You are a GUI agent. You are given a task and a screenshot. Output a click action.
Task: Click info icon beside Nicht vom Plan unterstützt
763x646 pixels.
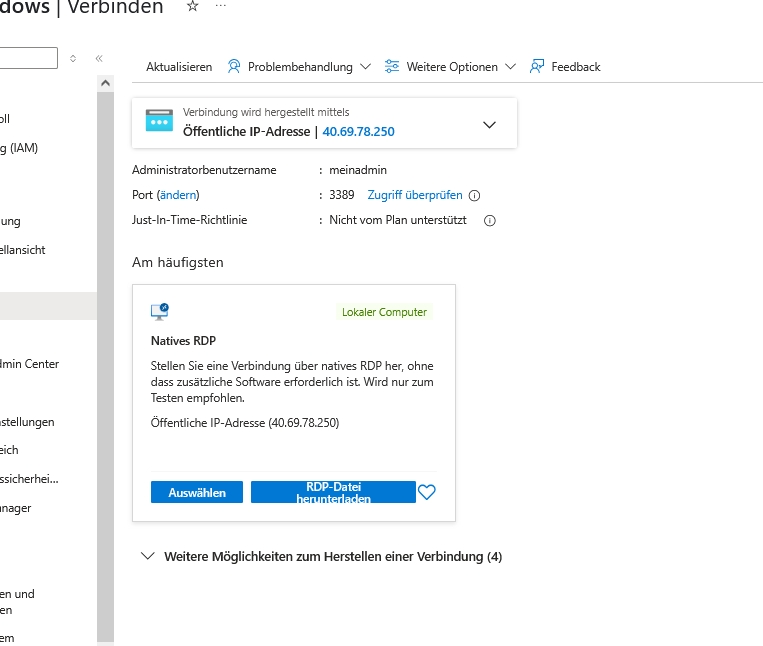click(x=490, y=221)
